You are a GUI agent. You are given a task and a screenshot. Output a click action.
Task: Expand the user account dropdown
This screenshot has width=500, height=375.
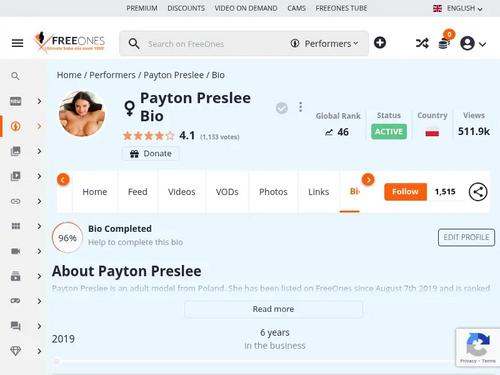[x=473, y=43]
